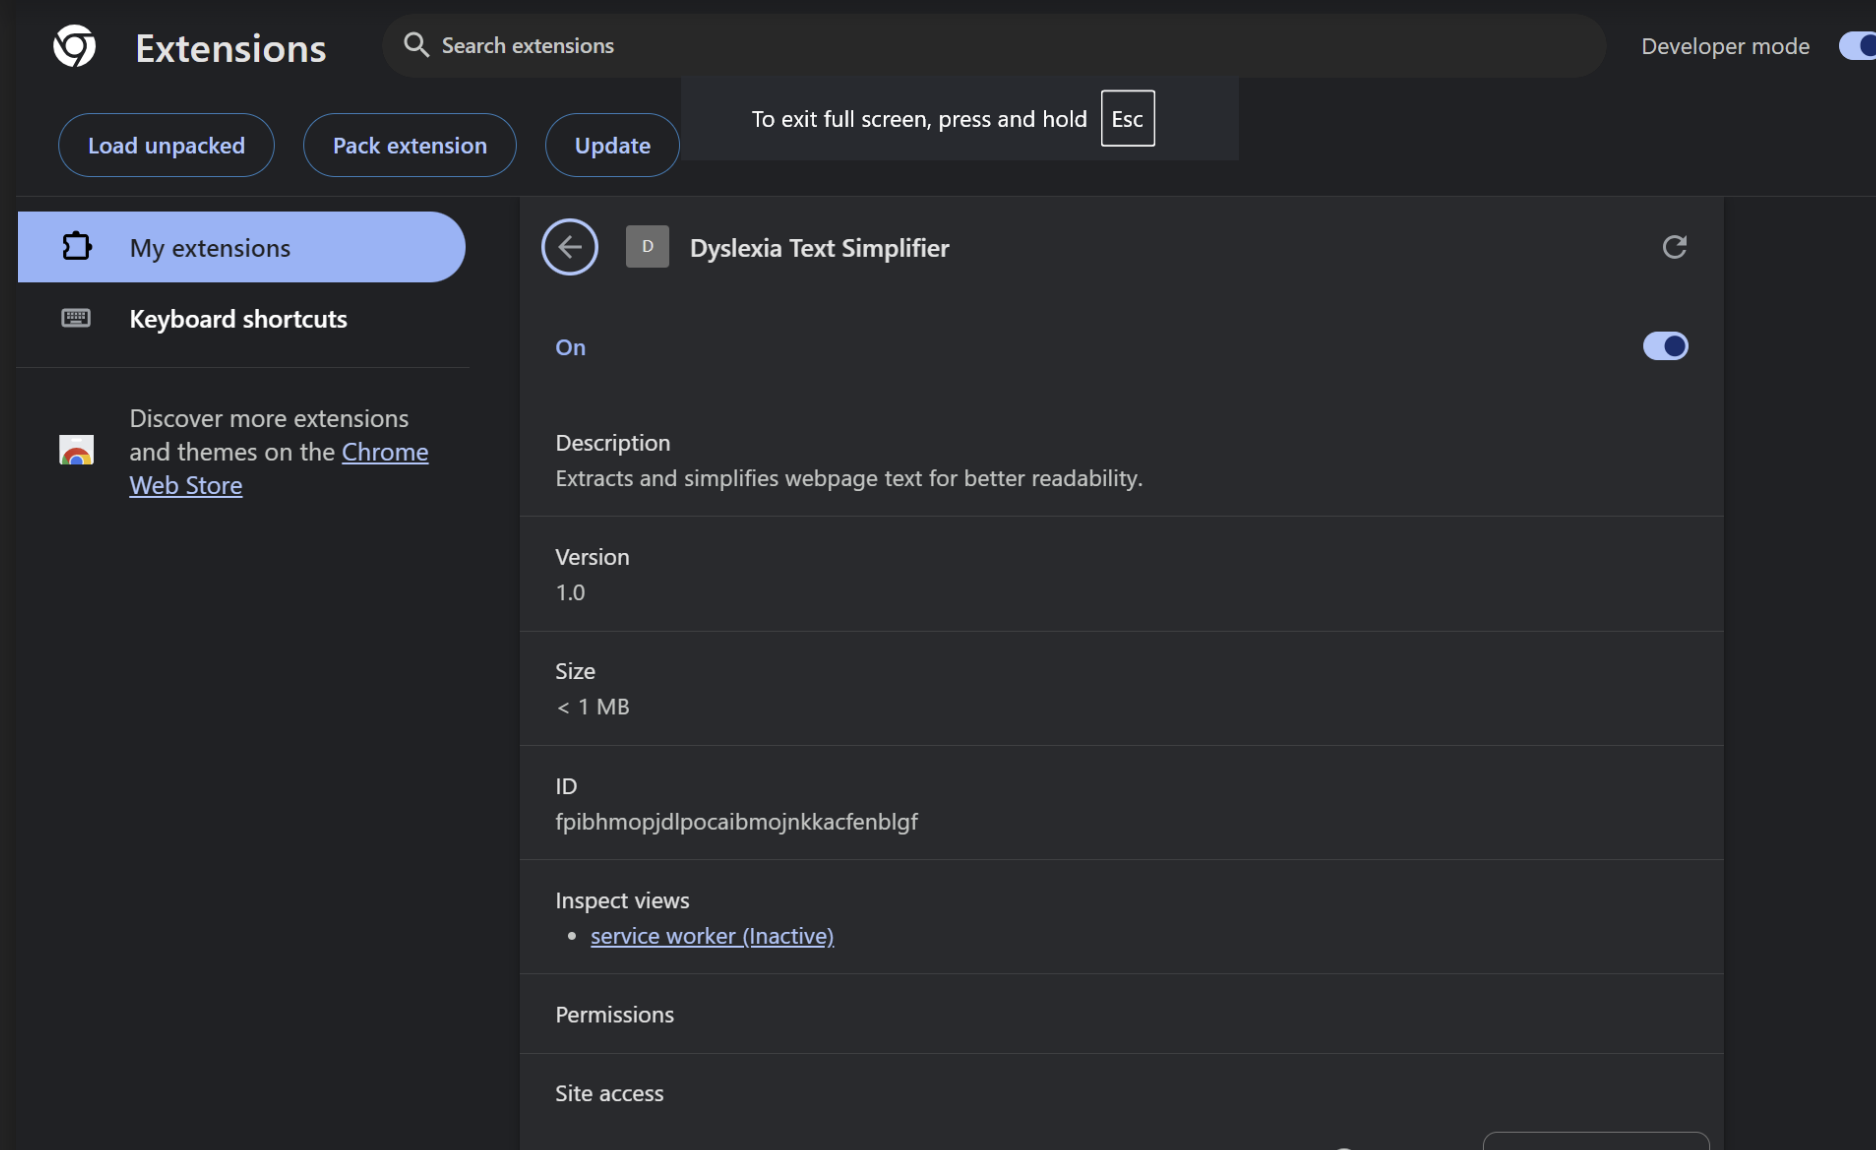Click the Load unpacked button
This screenshot has width=1876, height=1150.
click(x=166, y=146)
